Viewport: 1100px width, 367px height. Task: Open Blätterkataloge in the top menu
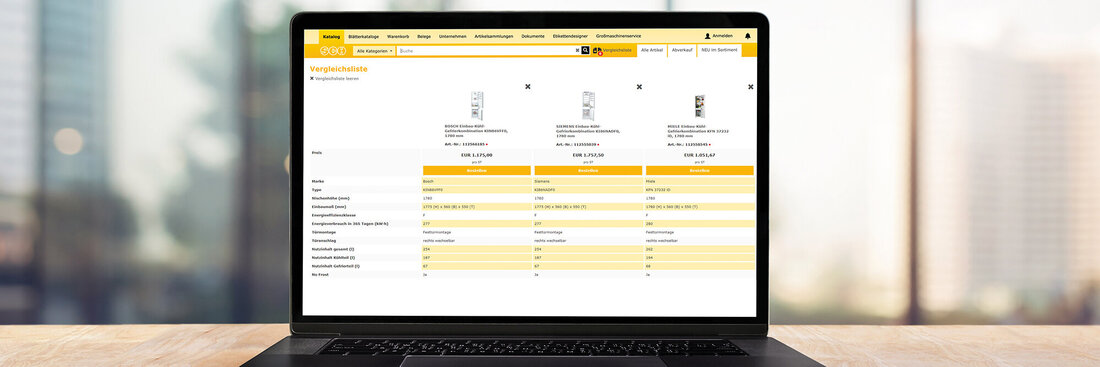[363, 36]
